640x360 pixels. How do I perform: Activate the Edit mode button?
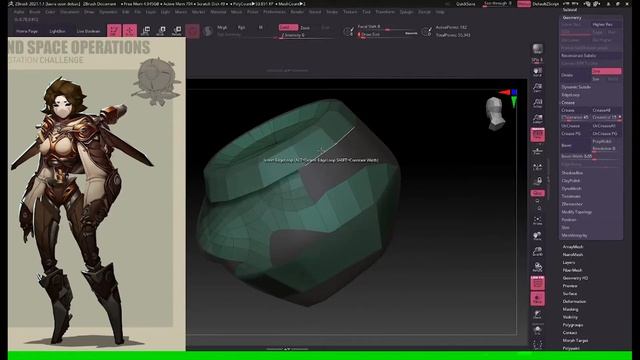coord(114,31)
